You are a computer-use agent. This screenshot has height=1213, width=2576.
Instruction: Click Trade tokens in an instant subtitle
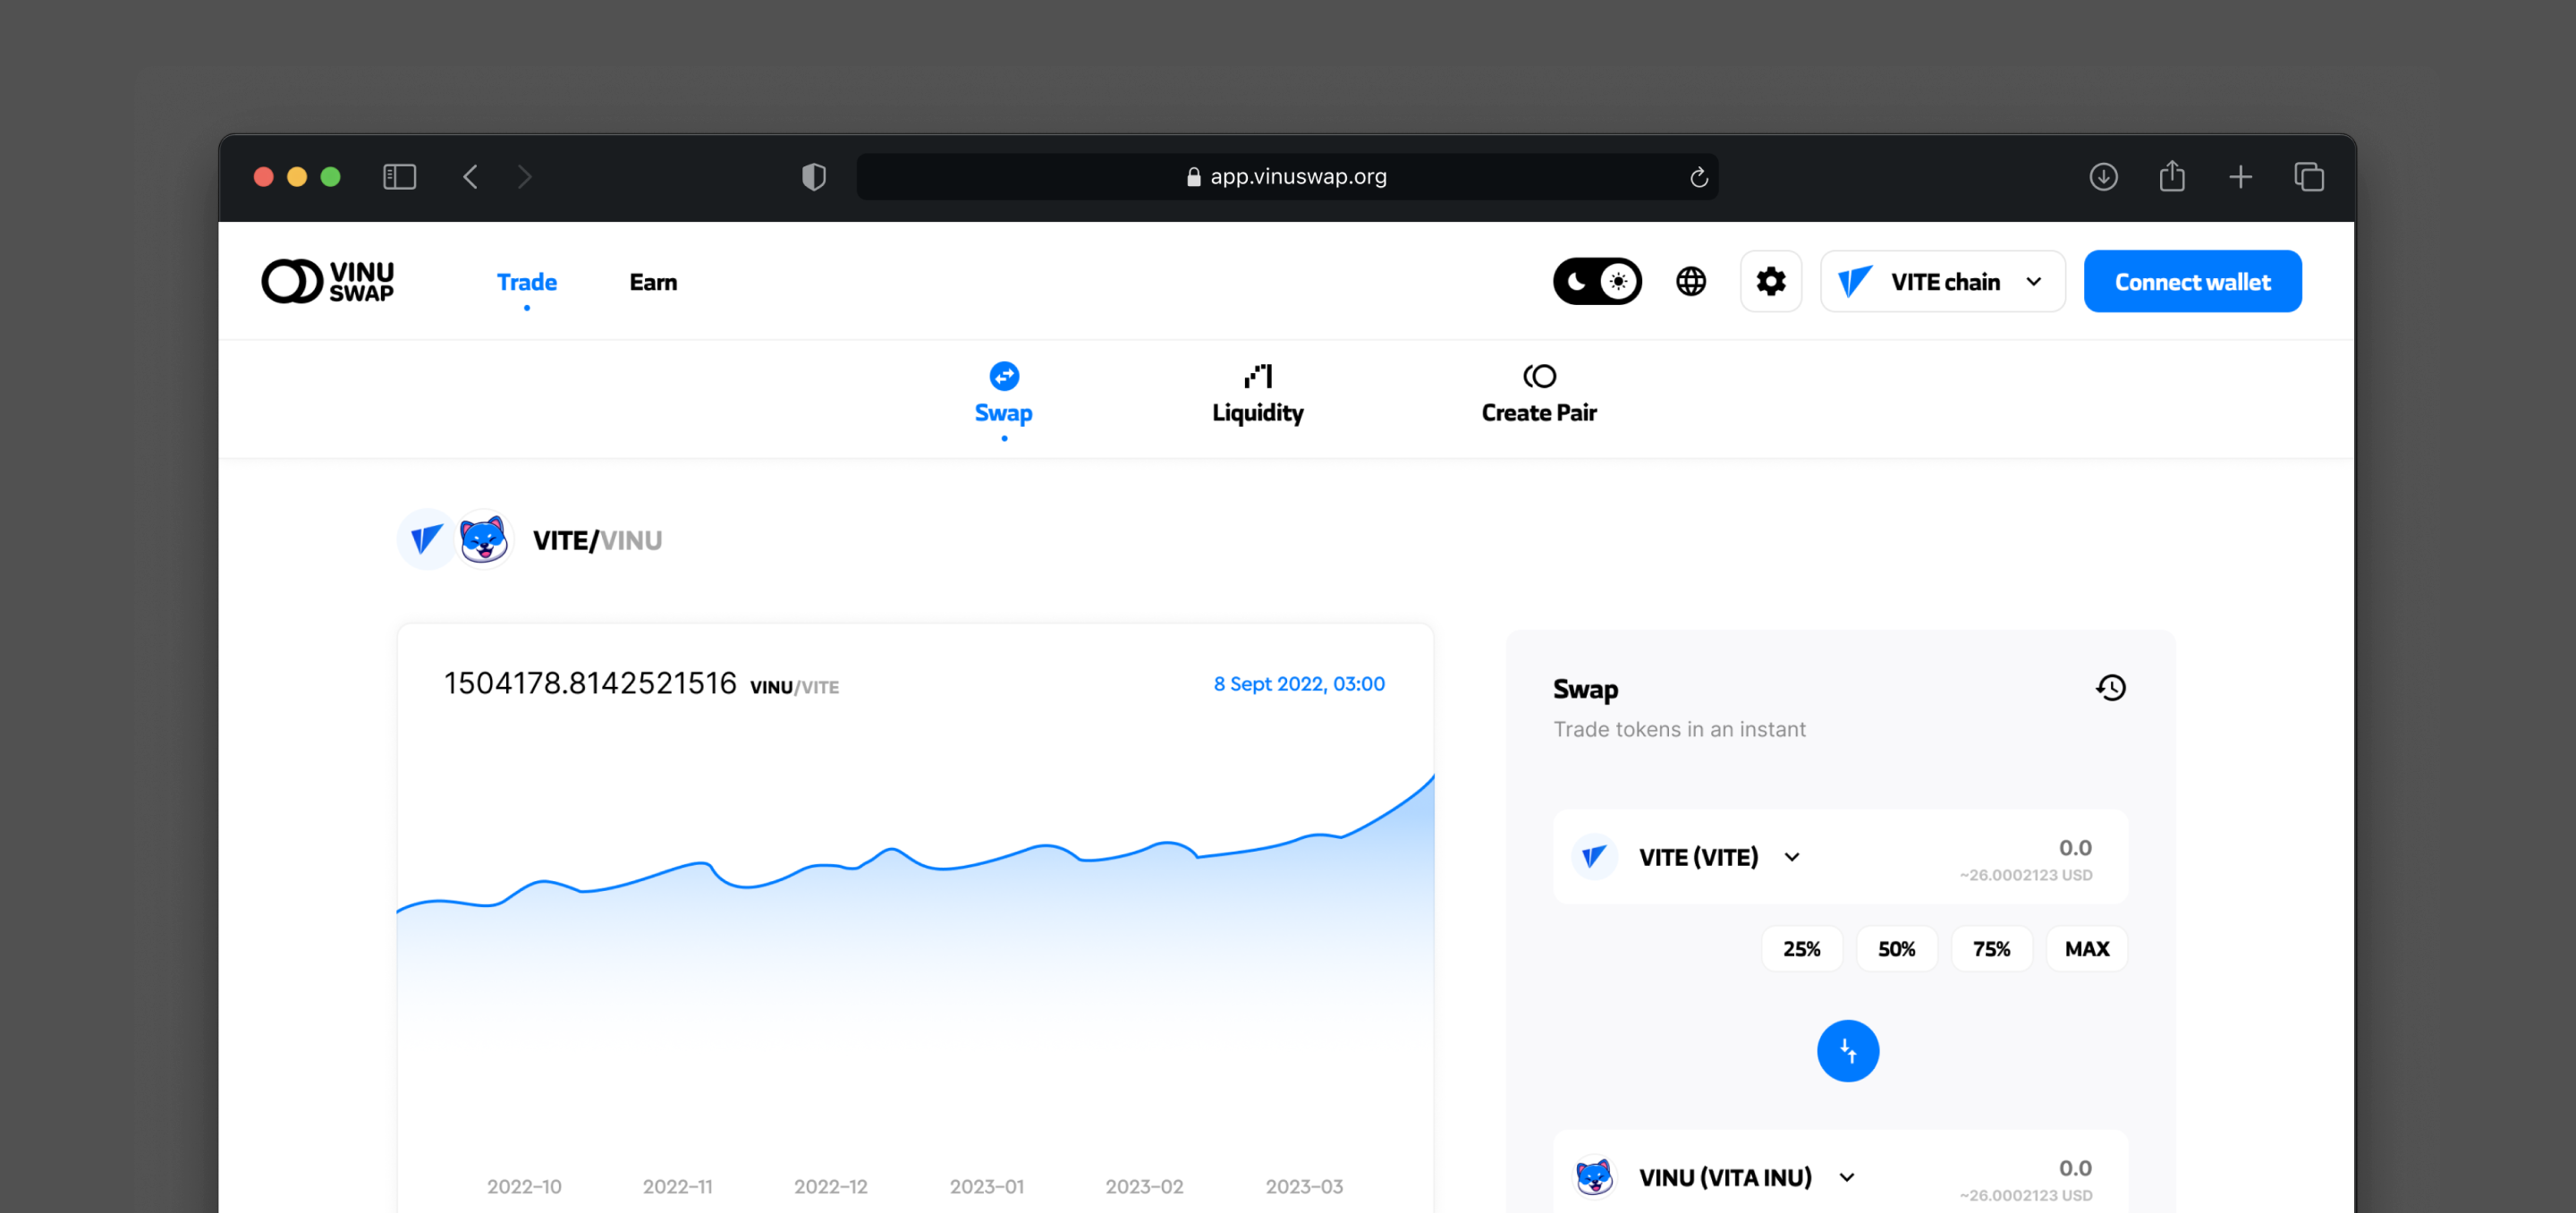[1679, 729]
